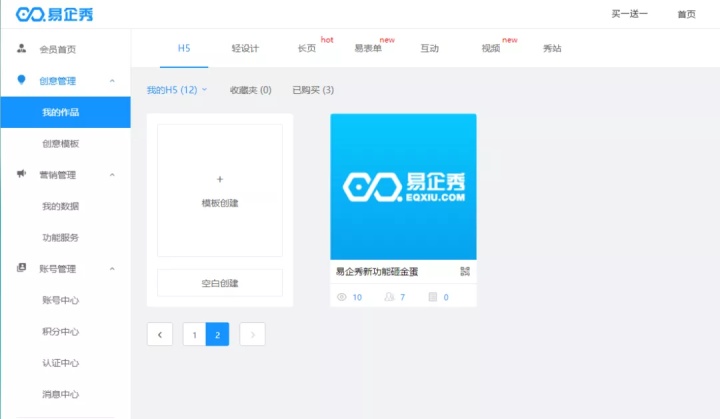Click the 首页 link in header
The image size is (720, 419).
click(686, 14)
